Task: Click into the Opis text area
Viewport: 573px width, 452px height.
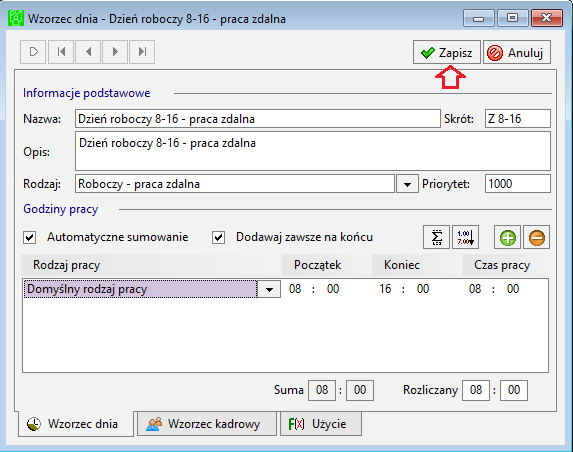Action: click(x=313, y=151)
